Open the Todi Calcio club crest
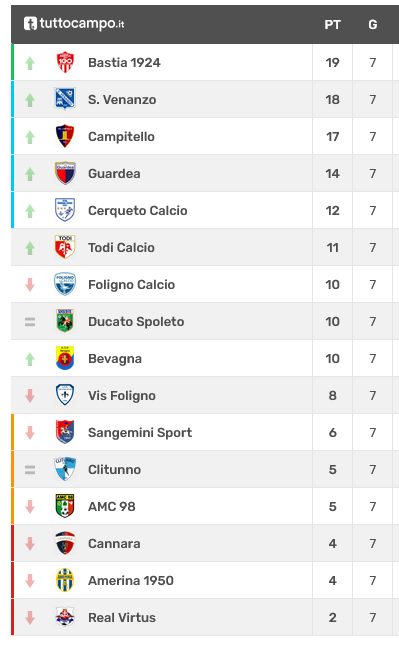This screenshot has height=645, width=399. click(65, 247)
